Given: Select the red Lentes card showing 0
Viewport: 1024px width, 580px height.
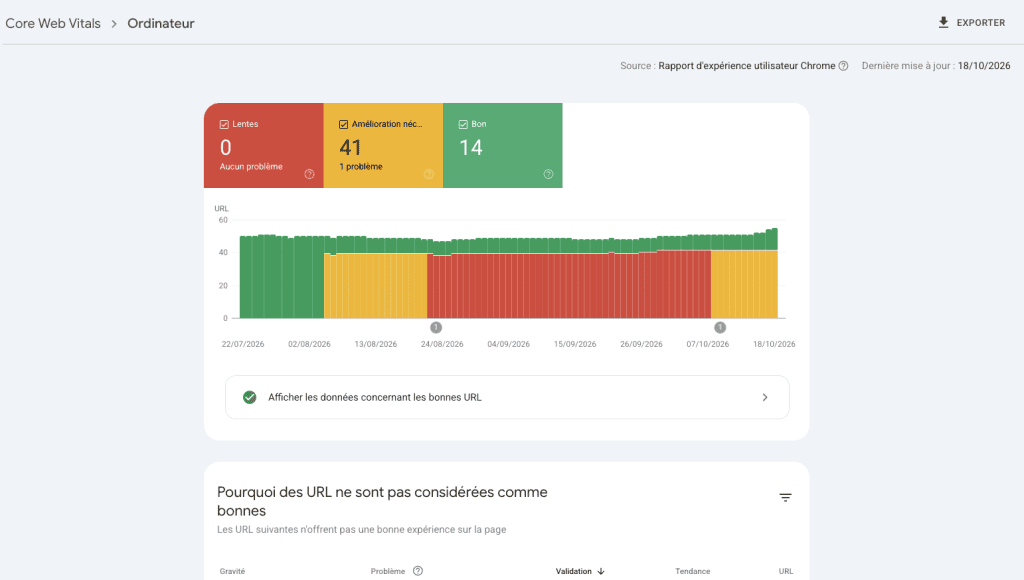Looking at the screenshot, I should pyautogui.click(x=264, y=146).
